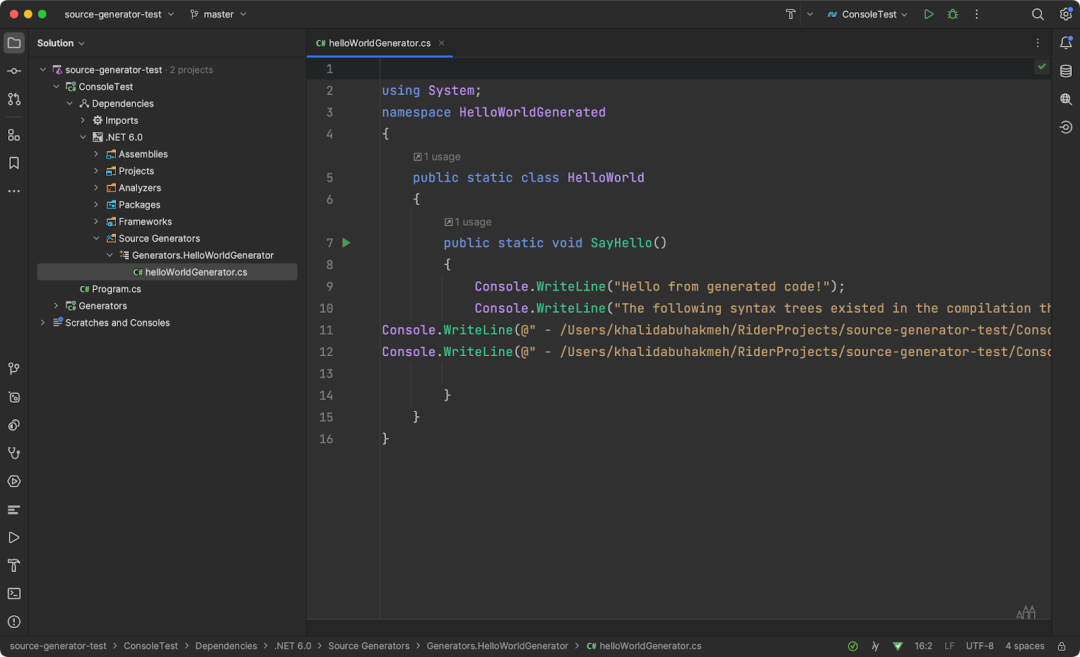This screenshot has width=1080, height=657.
Task: Expand the Imports node
Action: [x=83, y=121]
